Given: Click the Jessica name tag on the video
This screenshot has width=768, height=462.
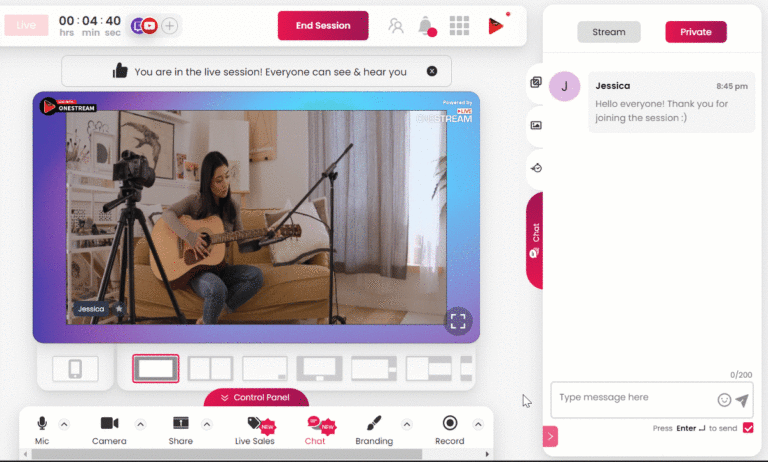Looking at the screenshot, I should 91,309.
